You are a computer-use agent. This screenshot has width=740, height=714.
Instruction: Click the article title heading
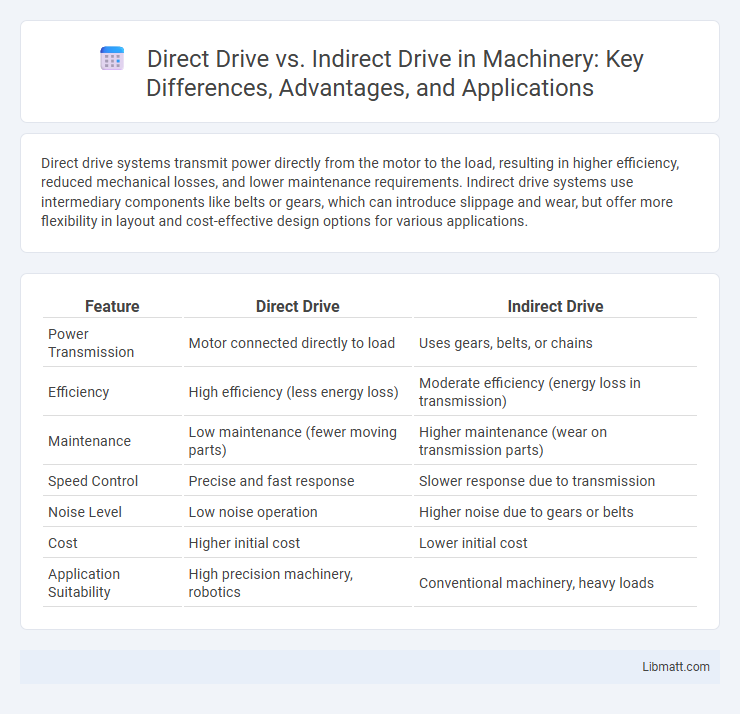395,73
